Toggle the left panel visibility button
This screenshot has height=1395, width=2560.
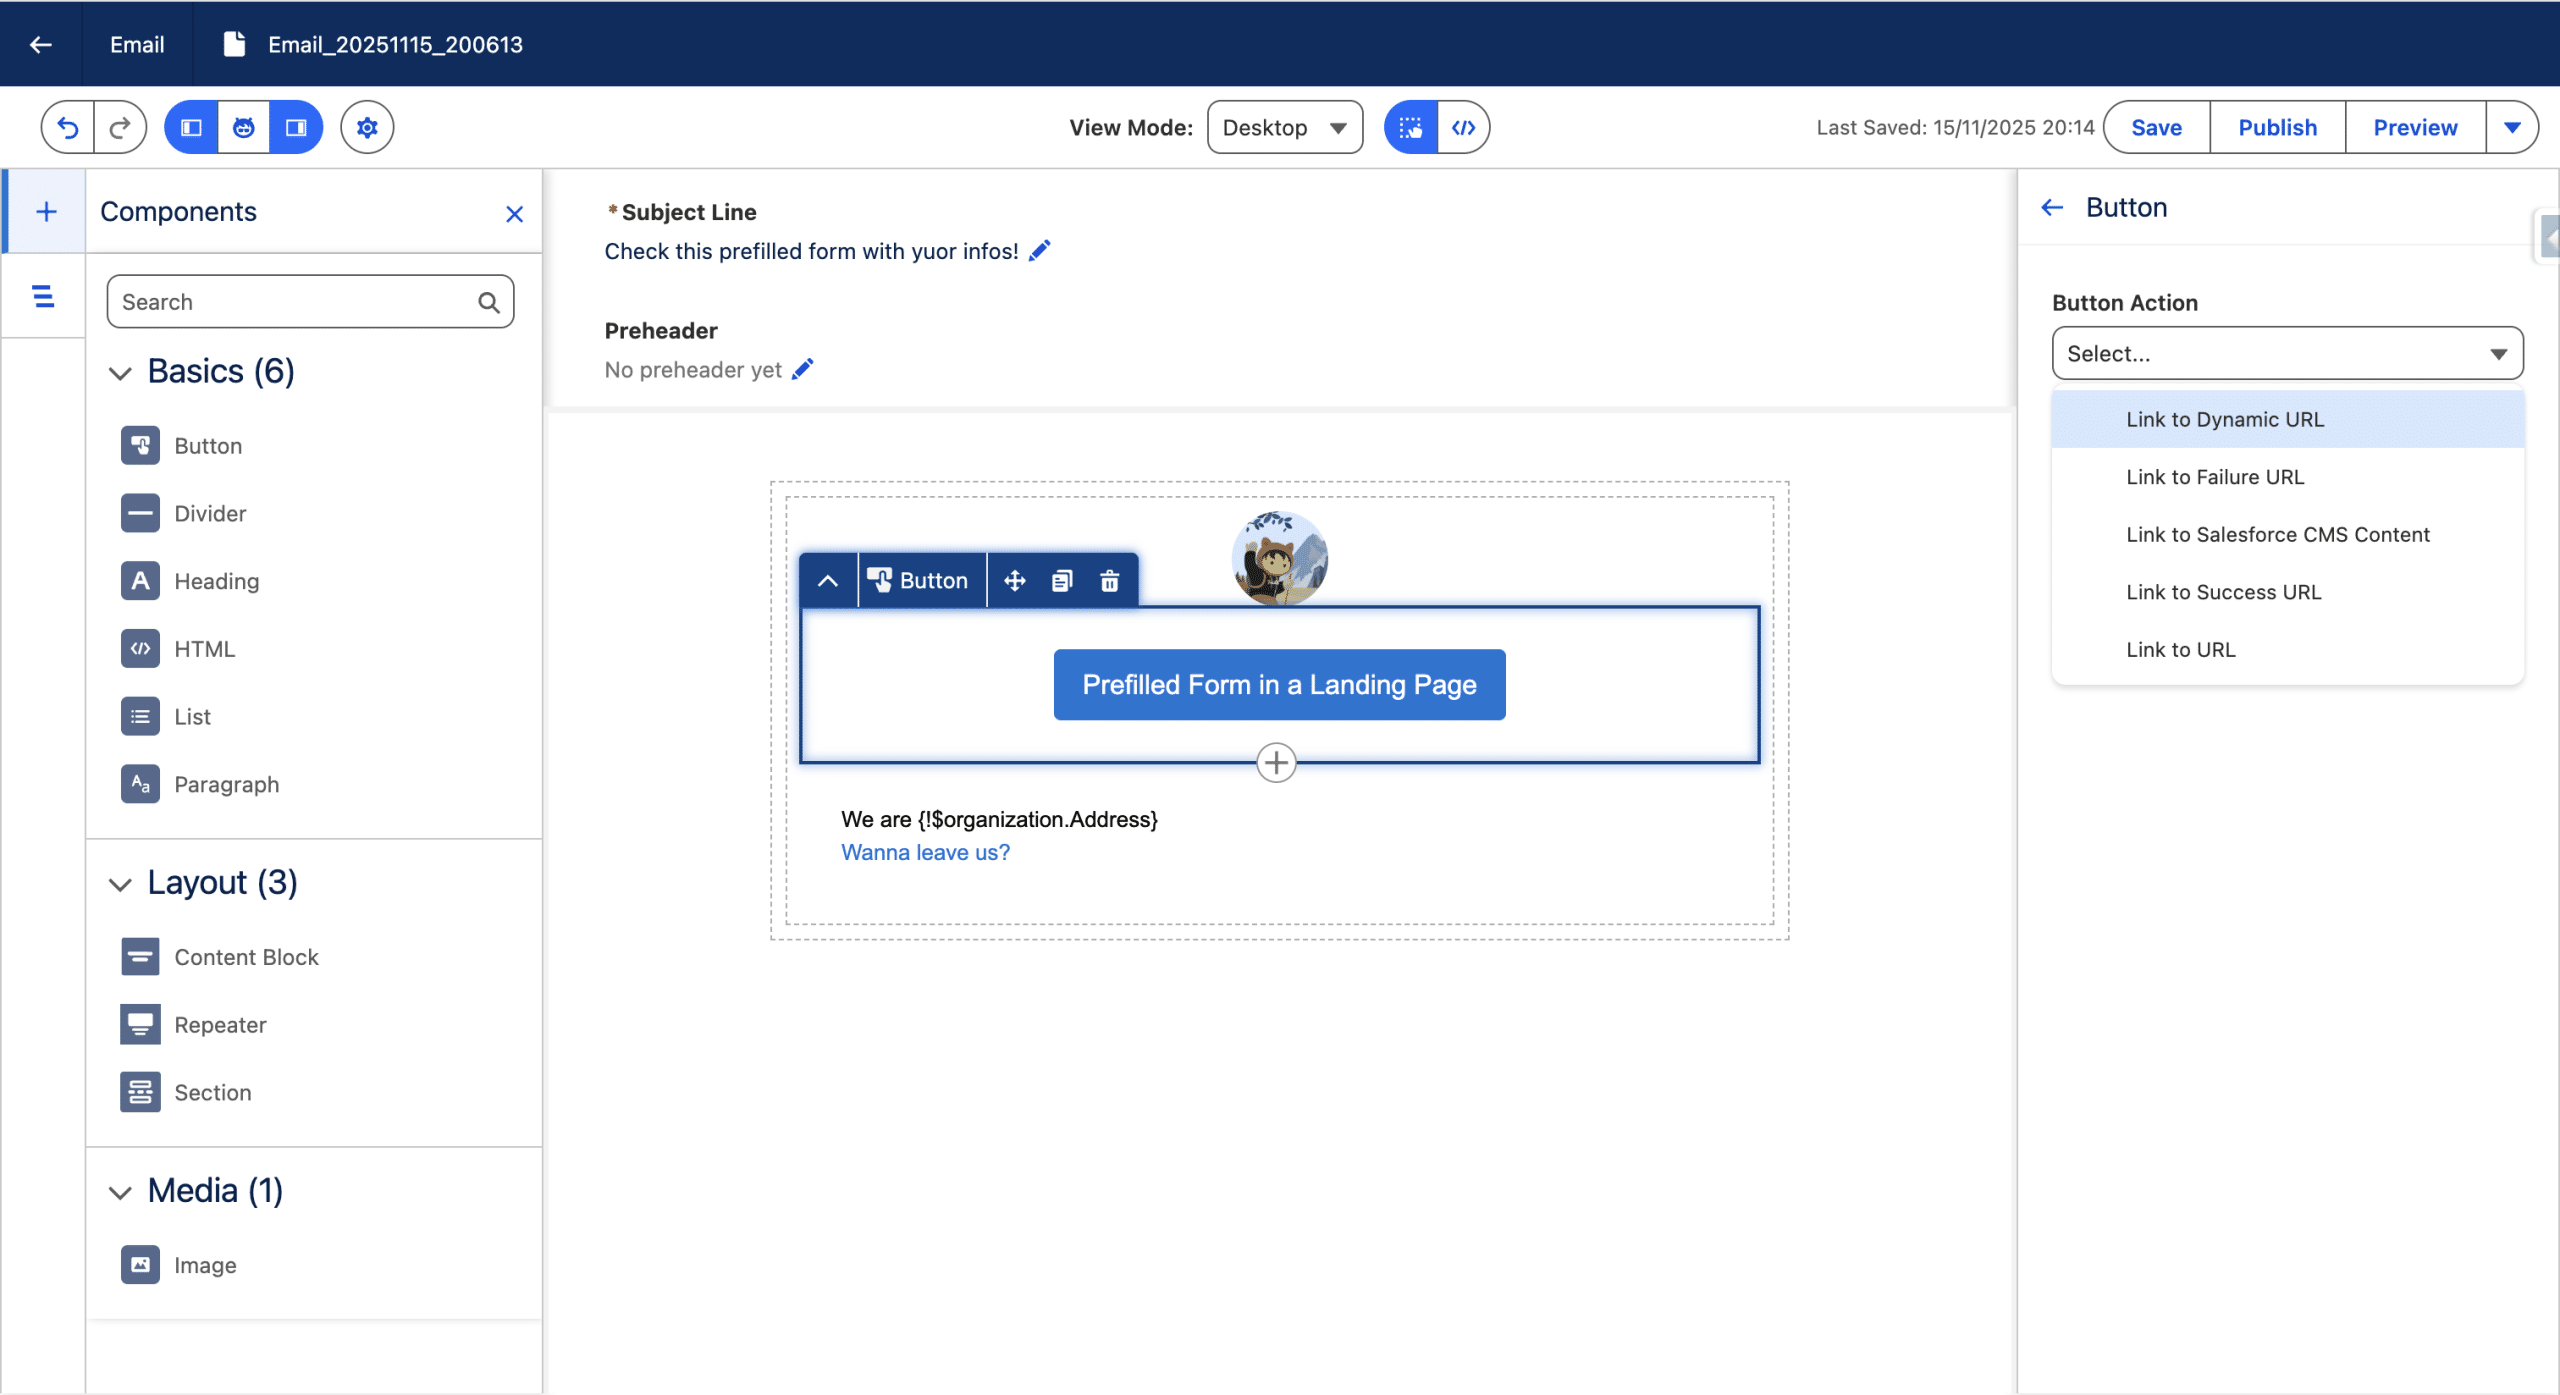[191, 127]
